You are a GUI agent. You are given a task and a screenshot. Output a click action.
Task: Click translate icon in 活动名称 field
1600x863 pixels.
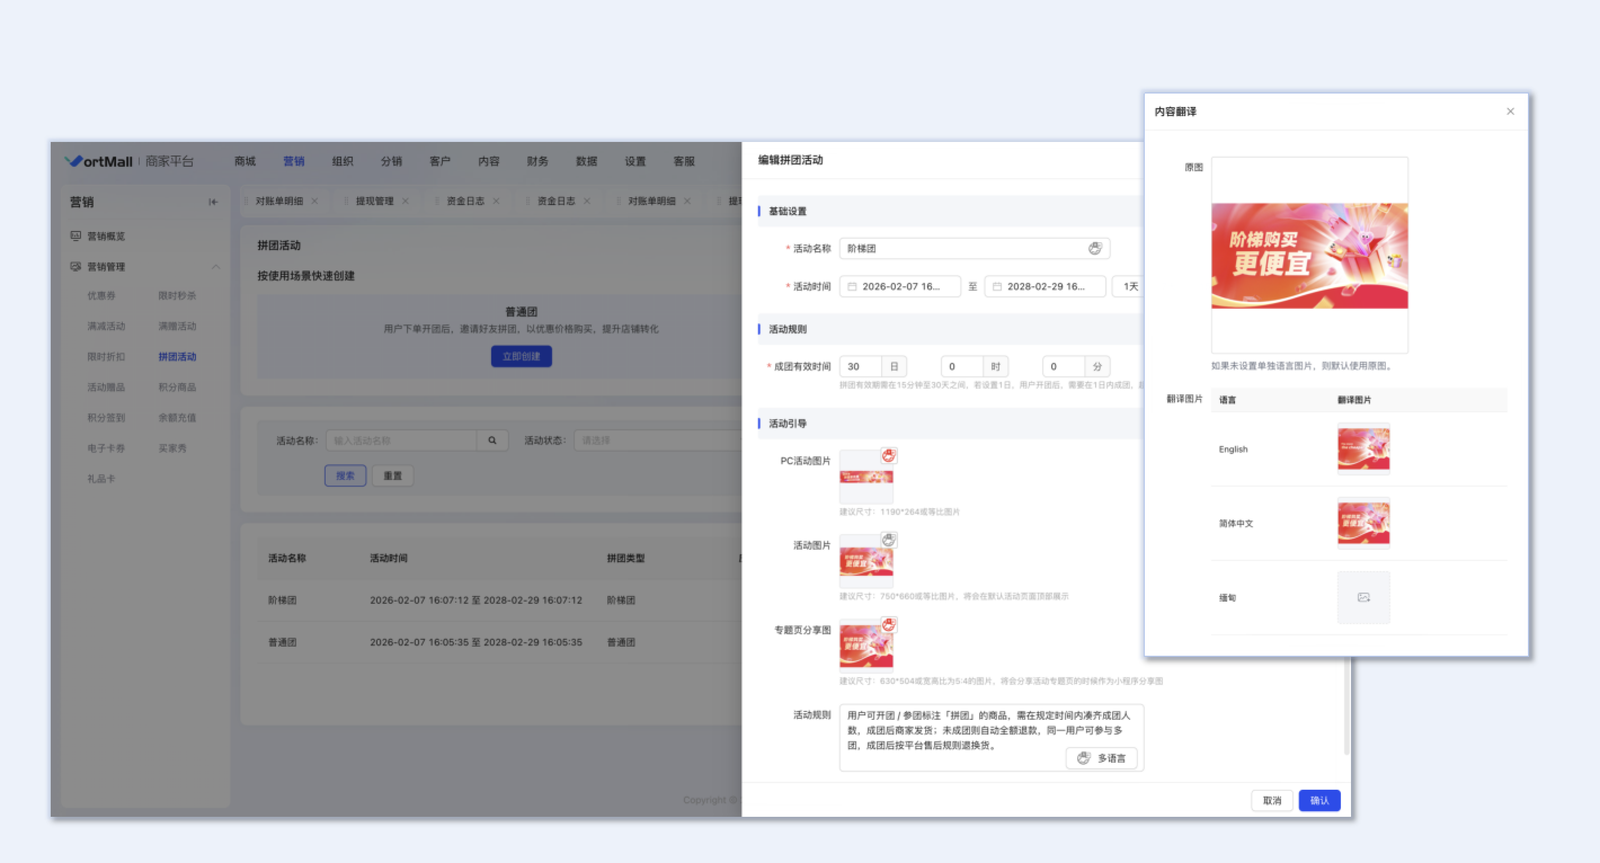click(1095, 248)
